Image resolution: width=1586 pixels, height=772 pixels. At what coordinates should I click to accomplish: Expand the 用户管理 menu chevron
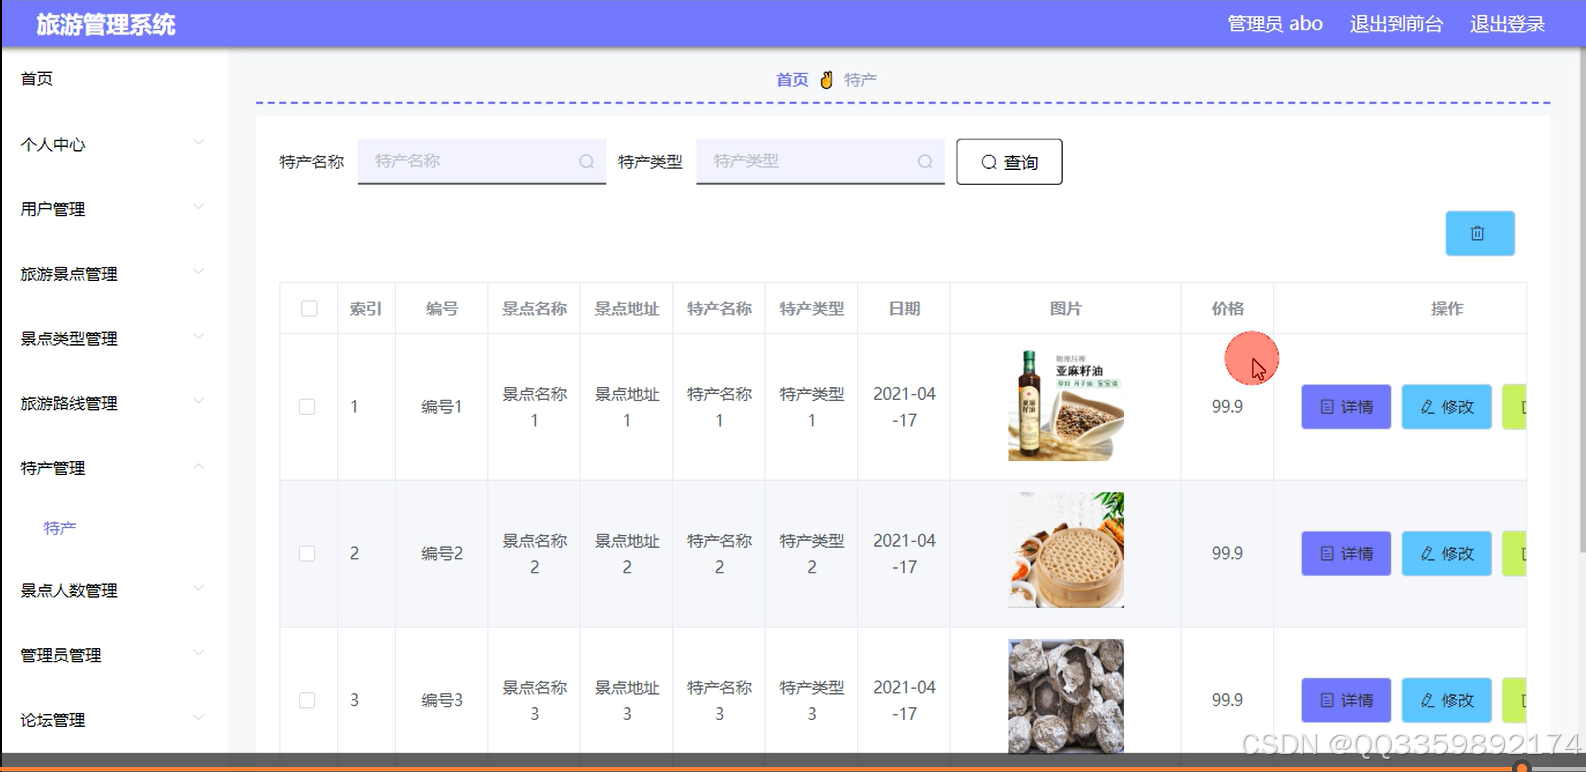(x=198, y=207)
